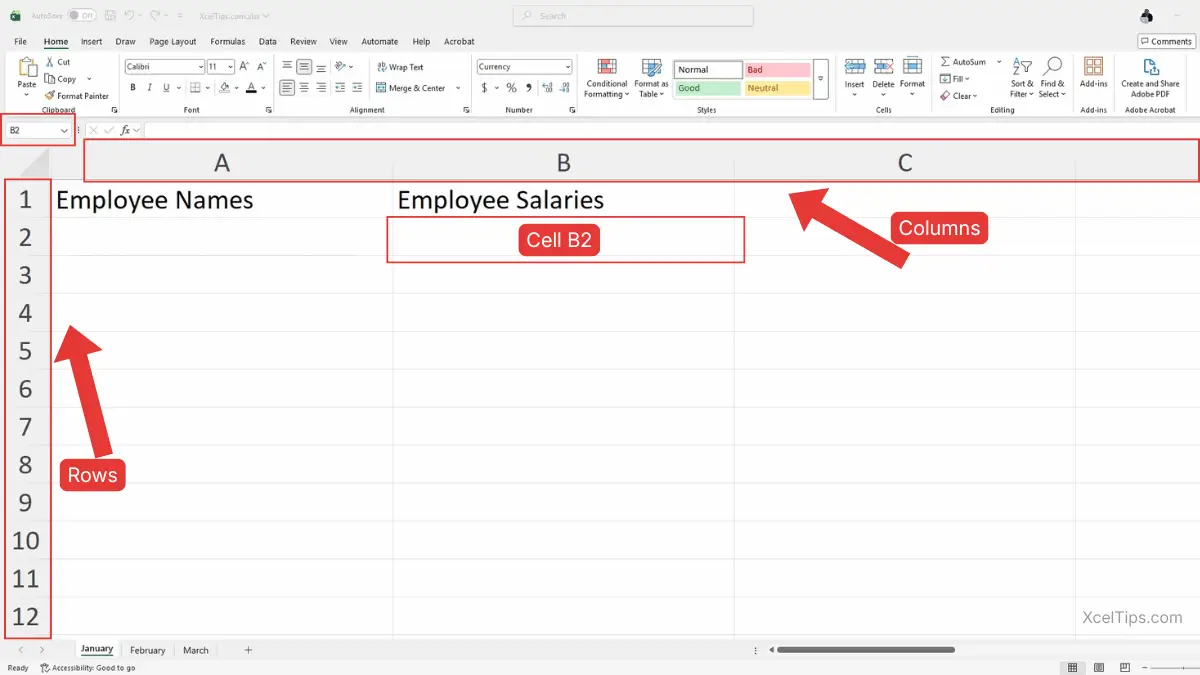Screen dimensions: 1200x675
Task: Click the Sort & Filter icon
Action: point(1021,67)
